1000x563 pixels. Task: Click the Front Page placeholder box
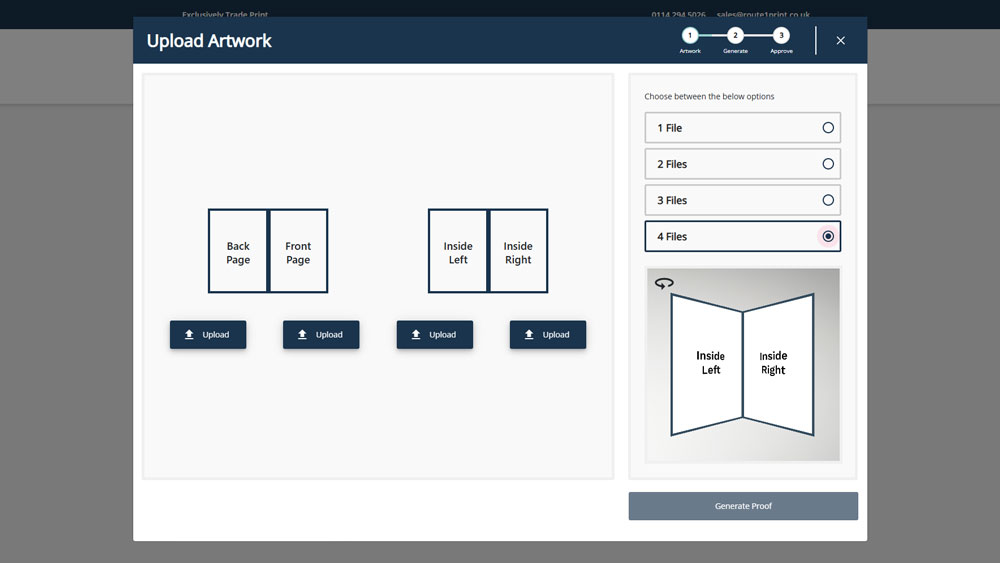298,252
